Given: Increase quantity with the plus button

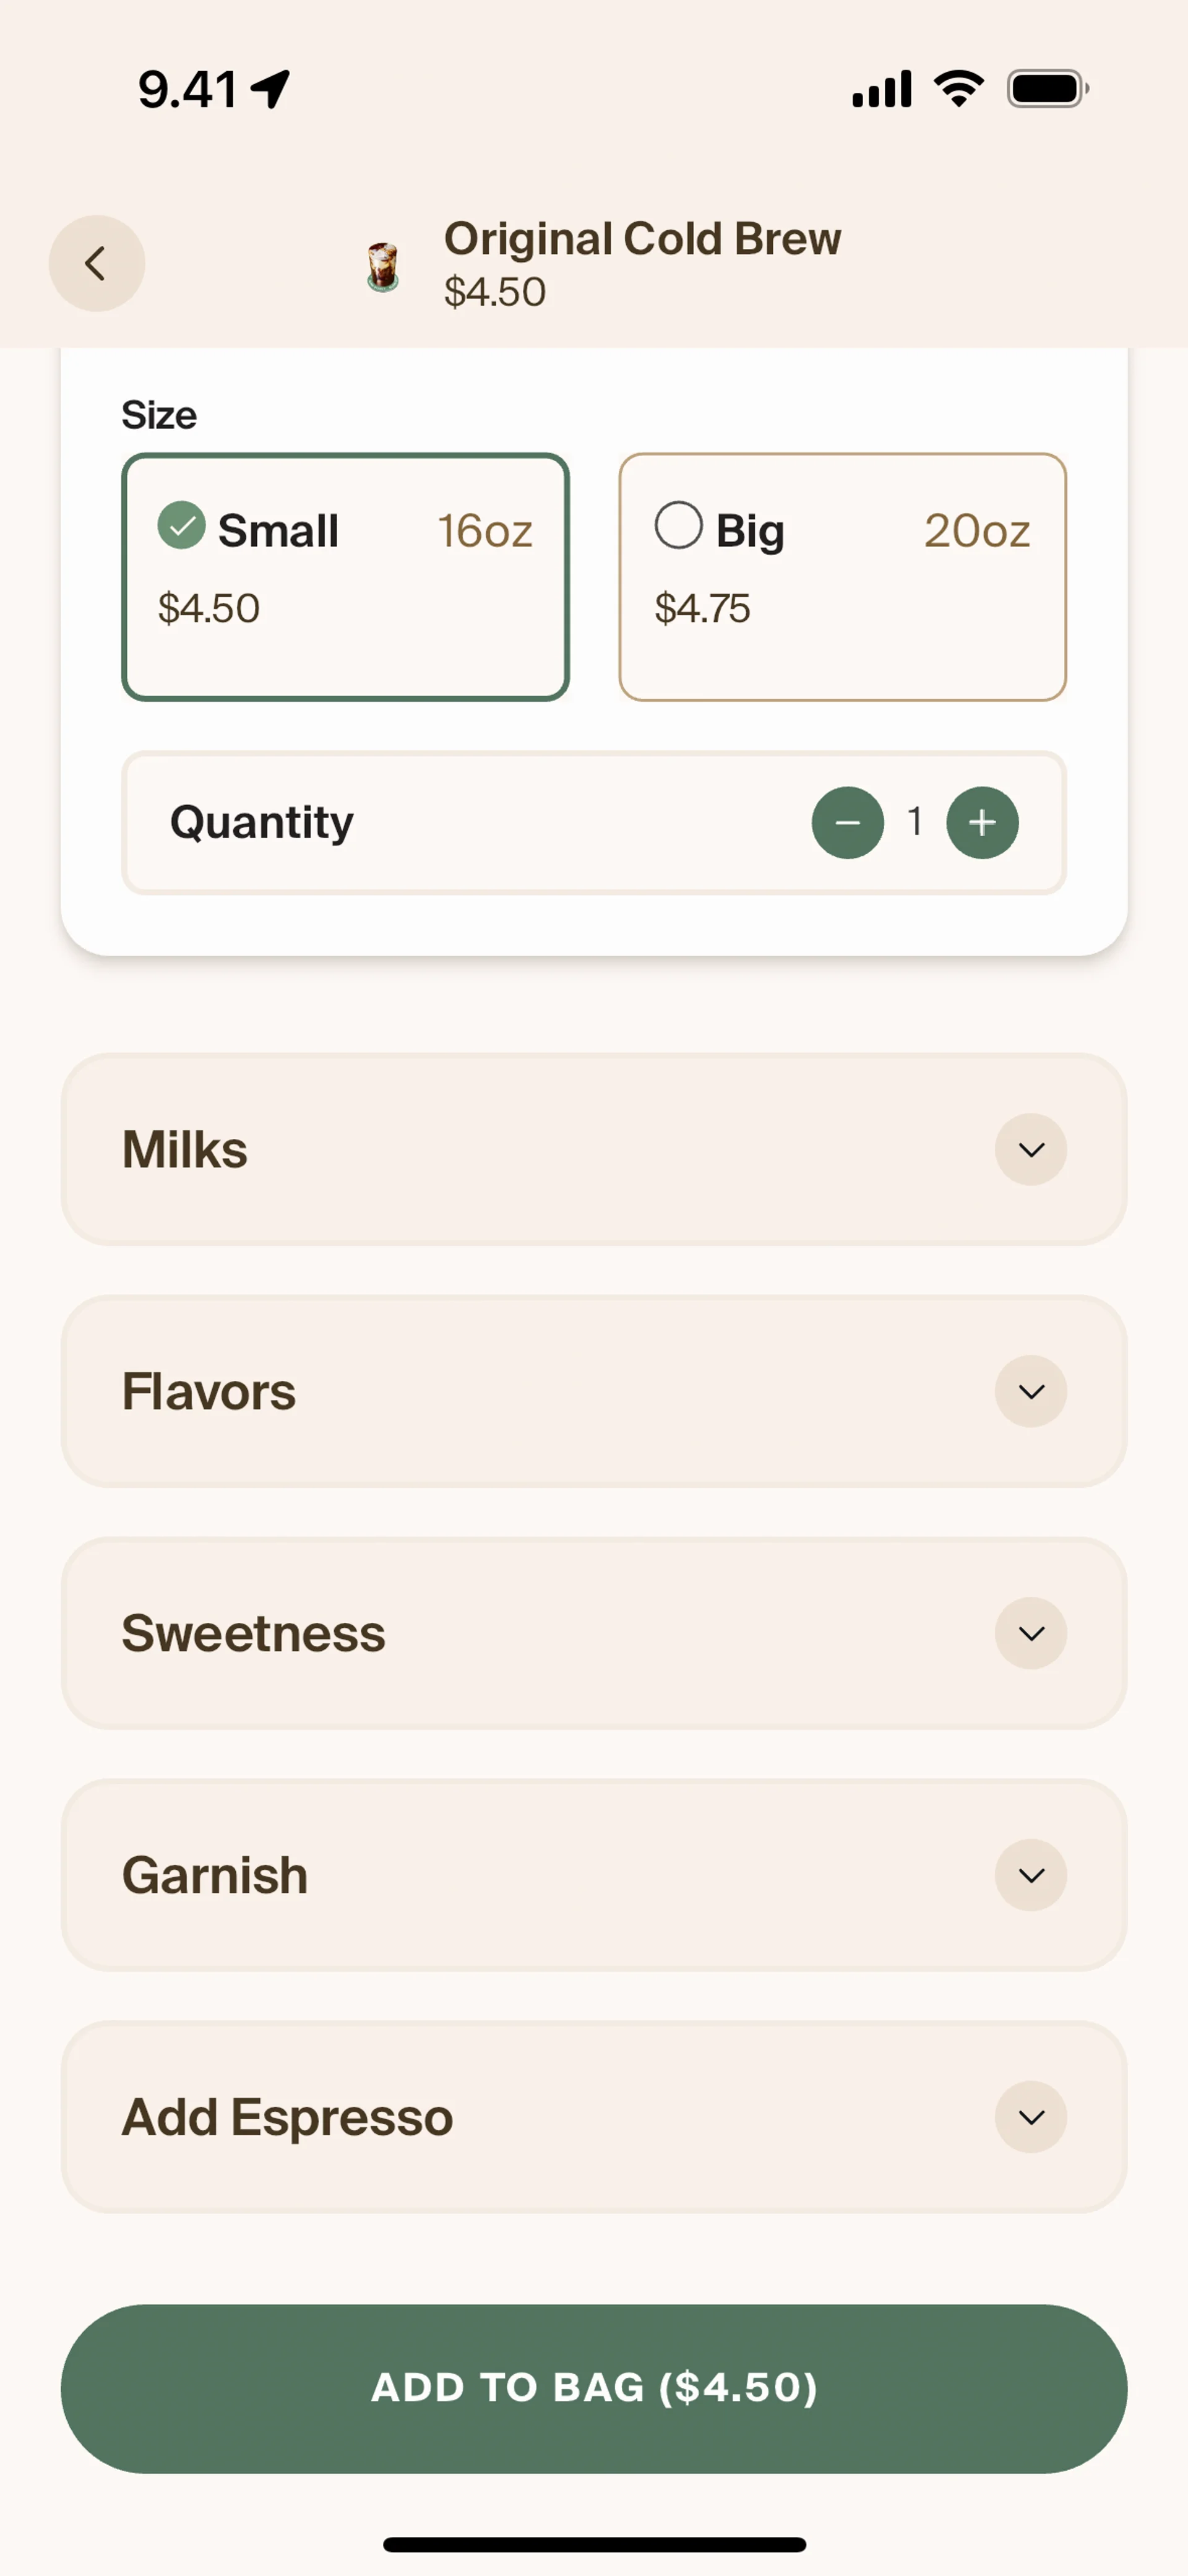Looking at the screenshot, I should coord(982,823).
